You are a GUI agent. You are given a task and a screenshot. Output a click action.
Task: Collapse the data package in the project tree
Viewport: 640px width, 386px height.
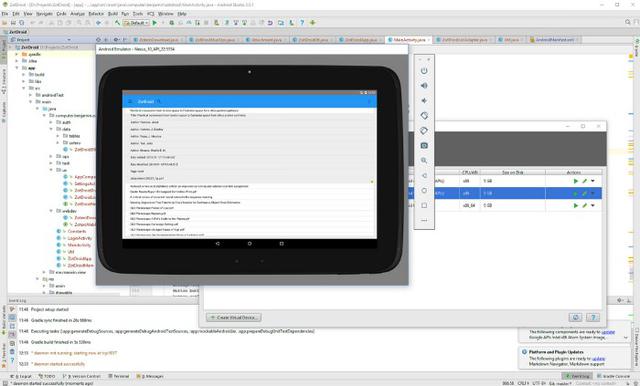point(51,129)
